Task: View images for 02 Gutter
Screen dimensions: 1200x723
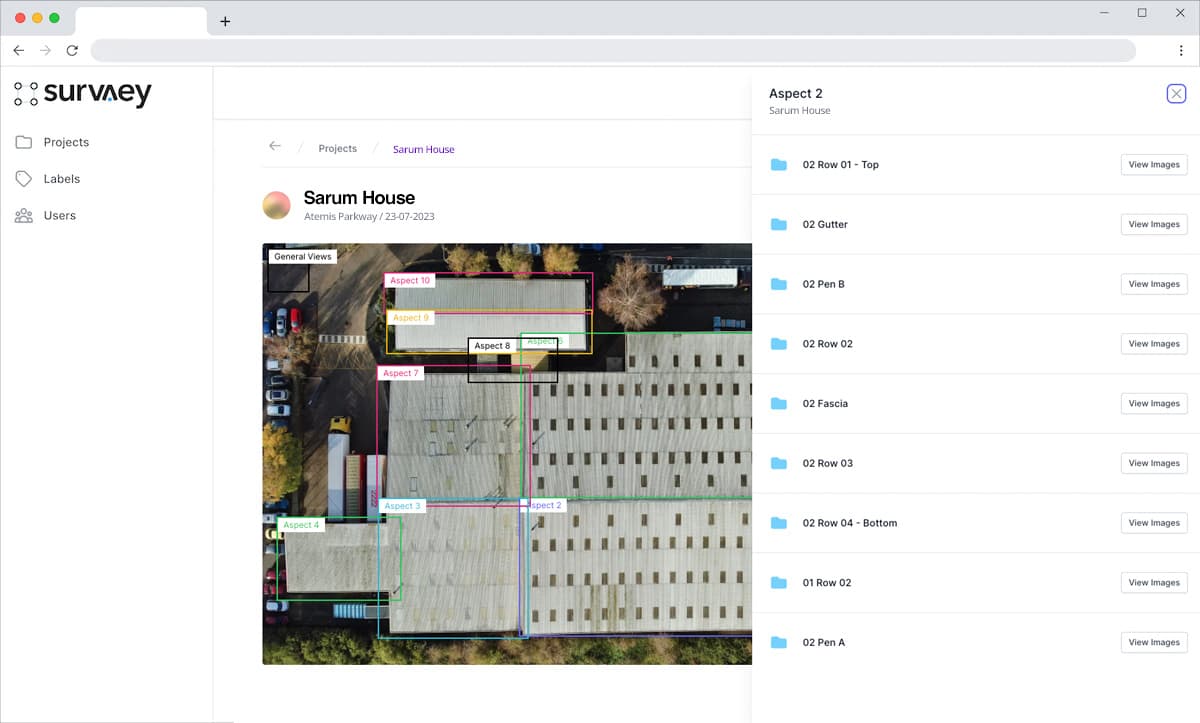Action: click(x=1153, y=225)
